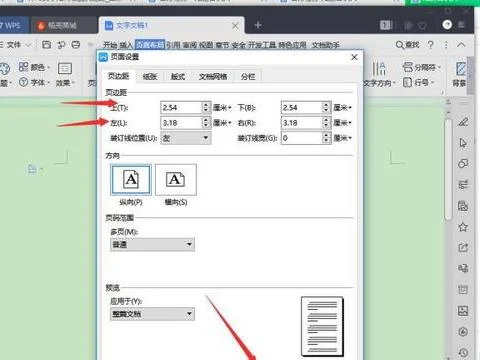
Task: Click the picture icon in right sidebar
Action: [463, 311]
